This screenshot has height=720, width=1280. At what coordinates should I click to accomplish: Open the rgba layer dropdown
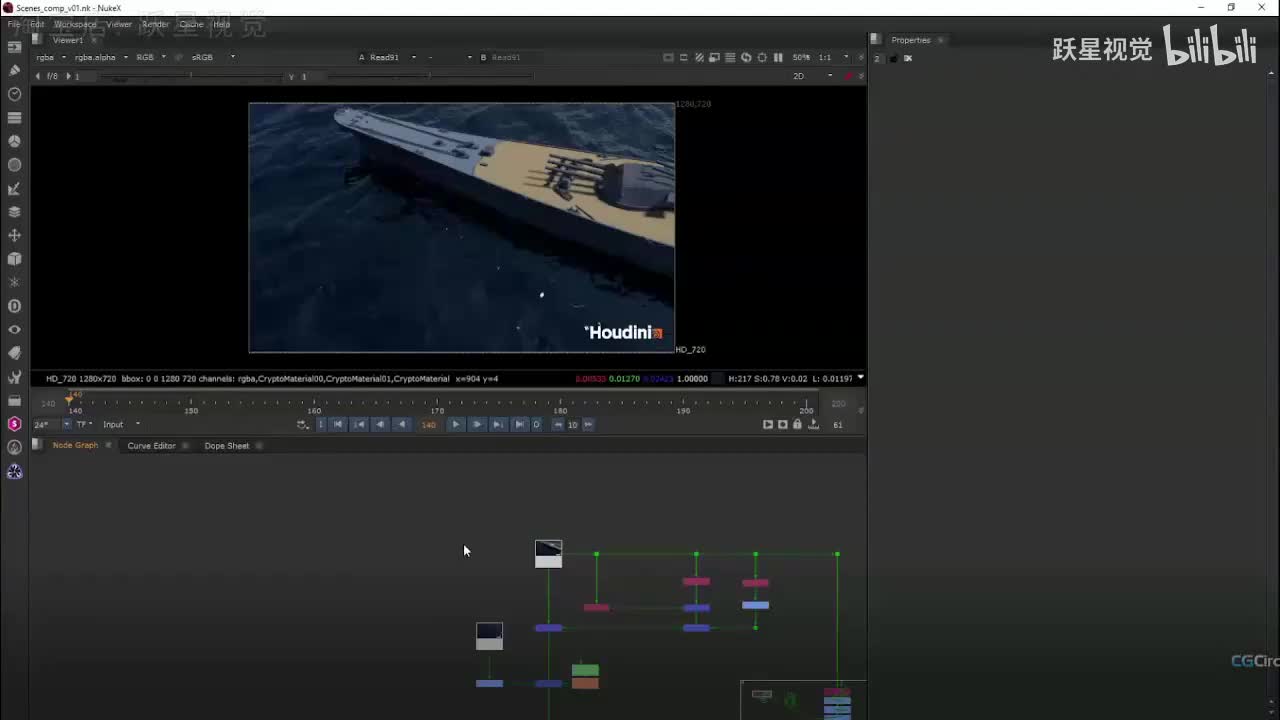pyautogui.click(x=51, y=57)
